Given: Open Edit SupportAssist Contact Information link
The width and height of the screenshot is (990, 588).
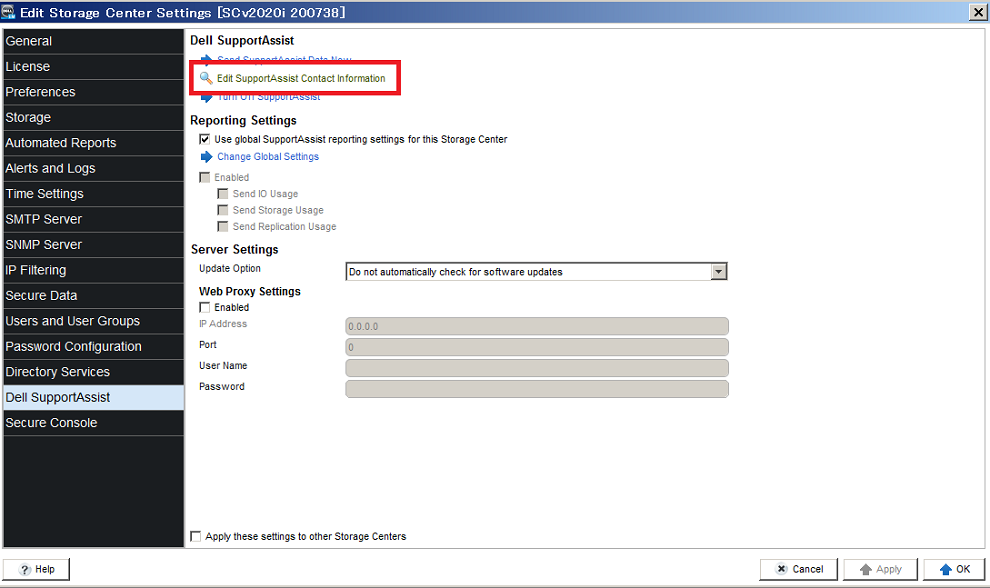Looking at the screenshot, I should [301, 78].
